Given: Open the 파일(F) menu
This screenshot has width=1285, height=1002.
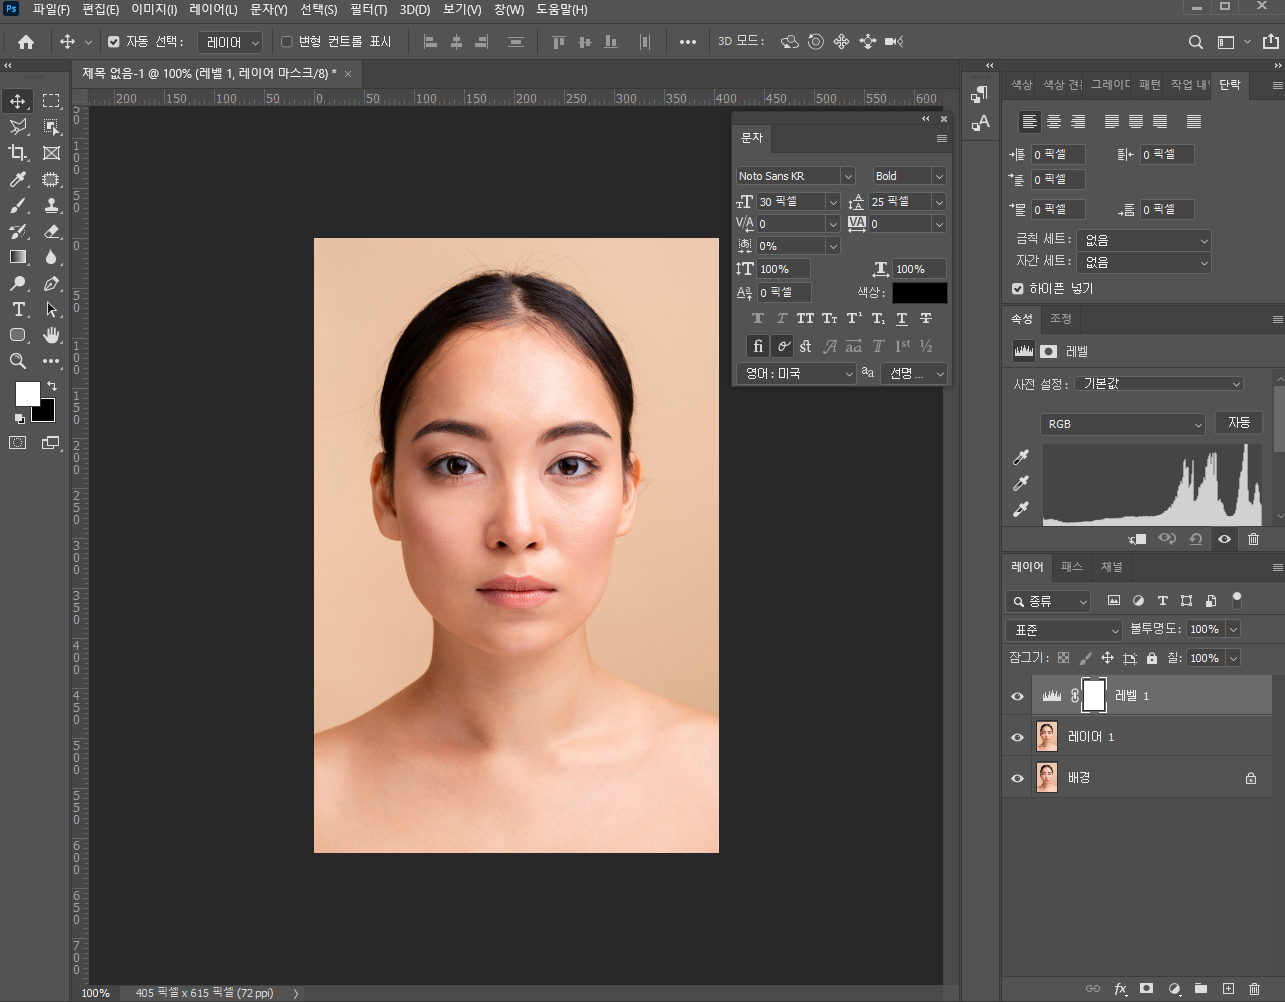Looking at the screenshot, I should coord(51,9).
